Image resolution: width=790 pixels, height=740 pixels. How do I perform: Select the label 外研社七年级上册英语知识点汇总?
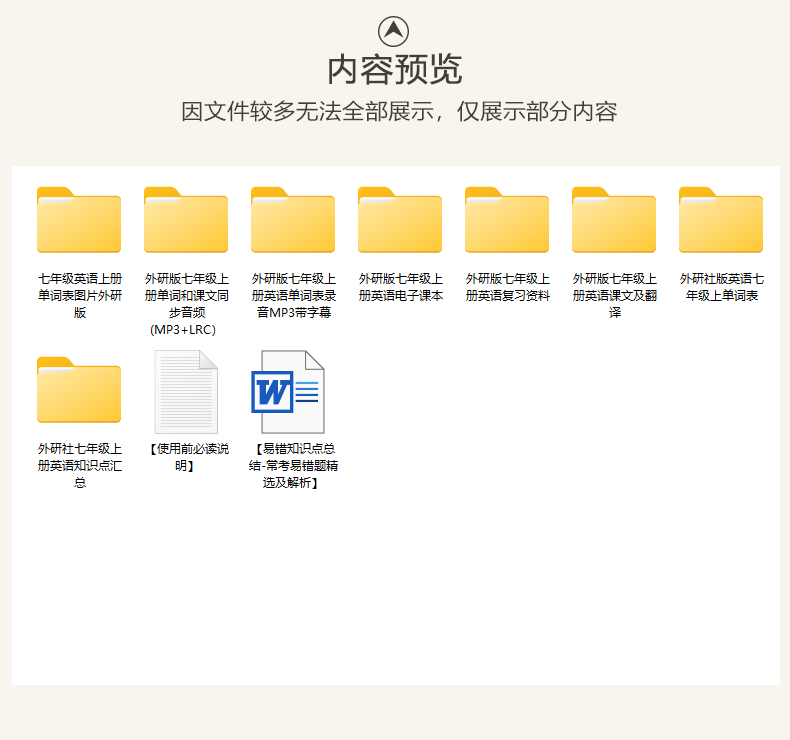[x=80, y=465]
